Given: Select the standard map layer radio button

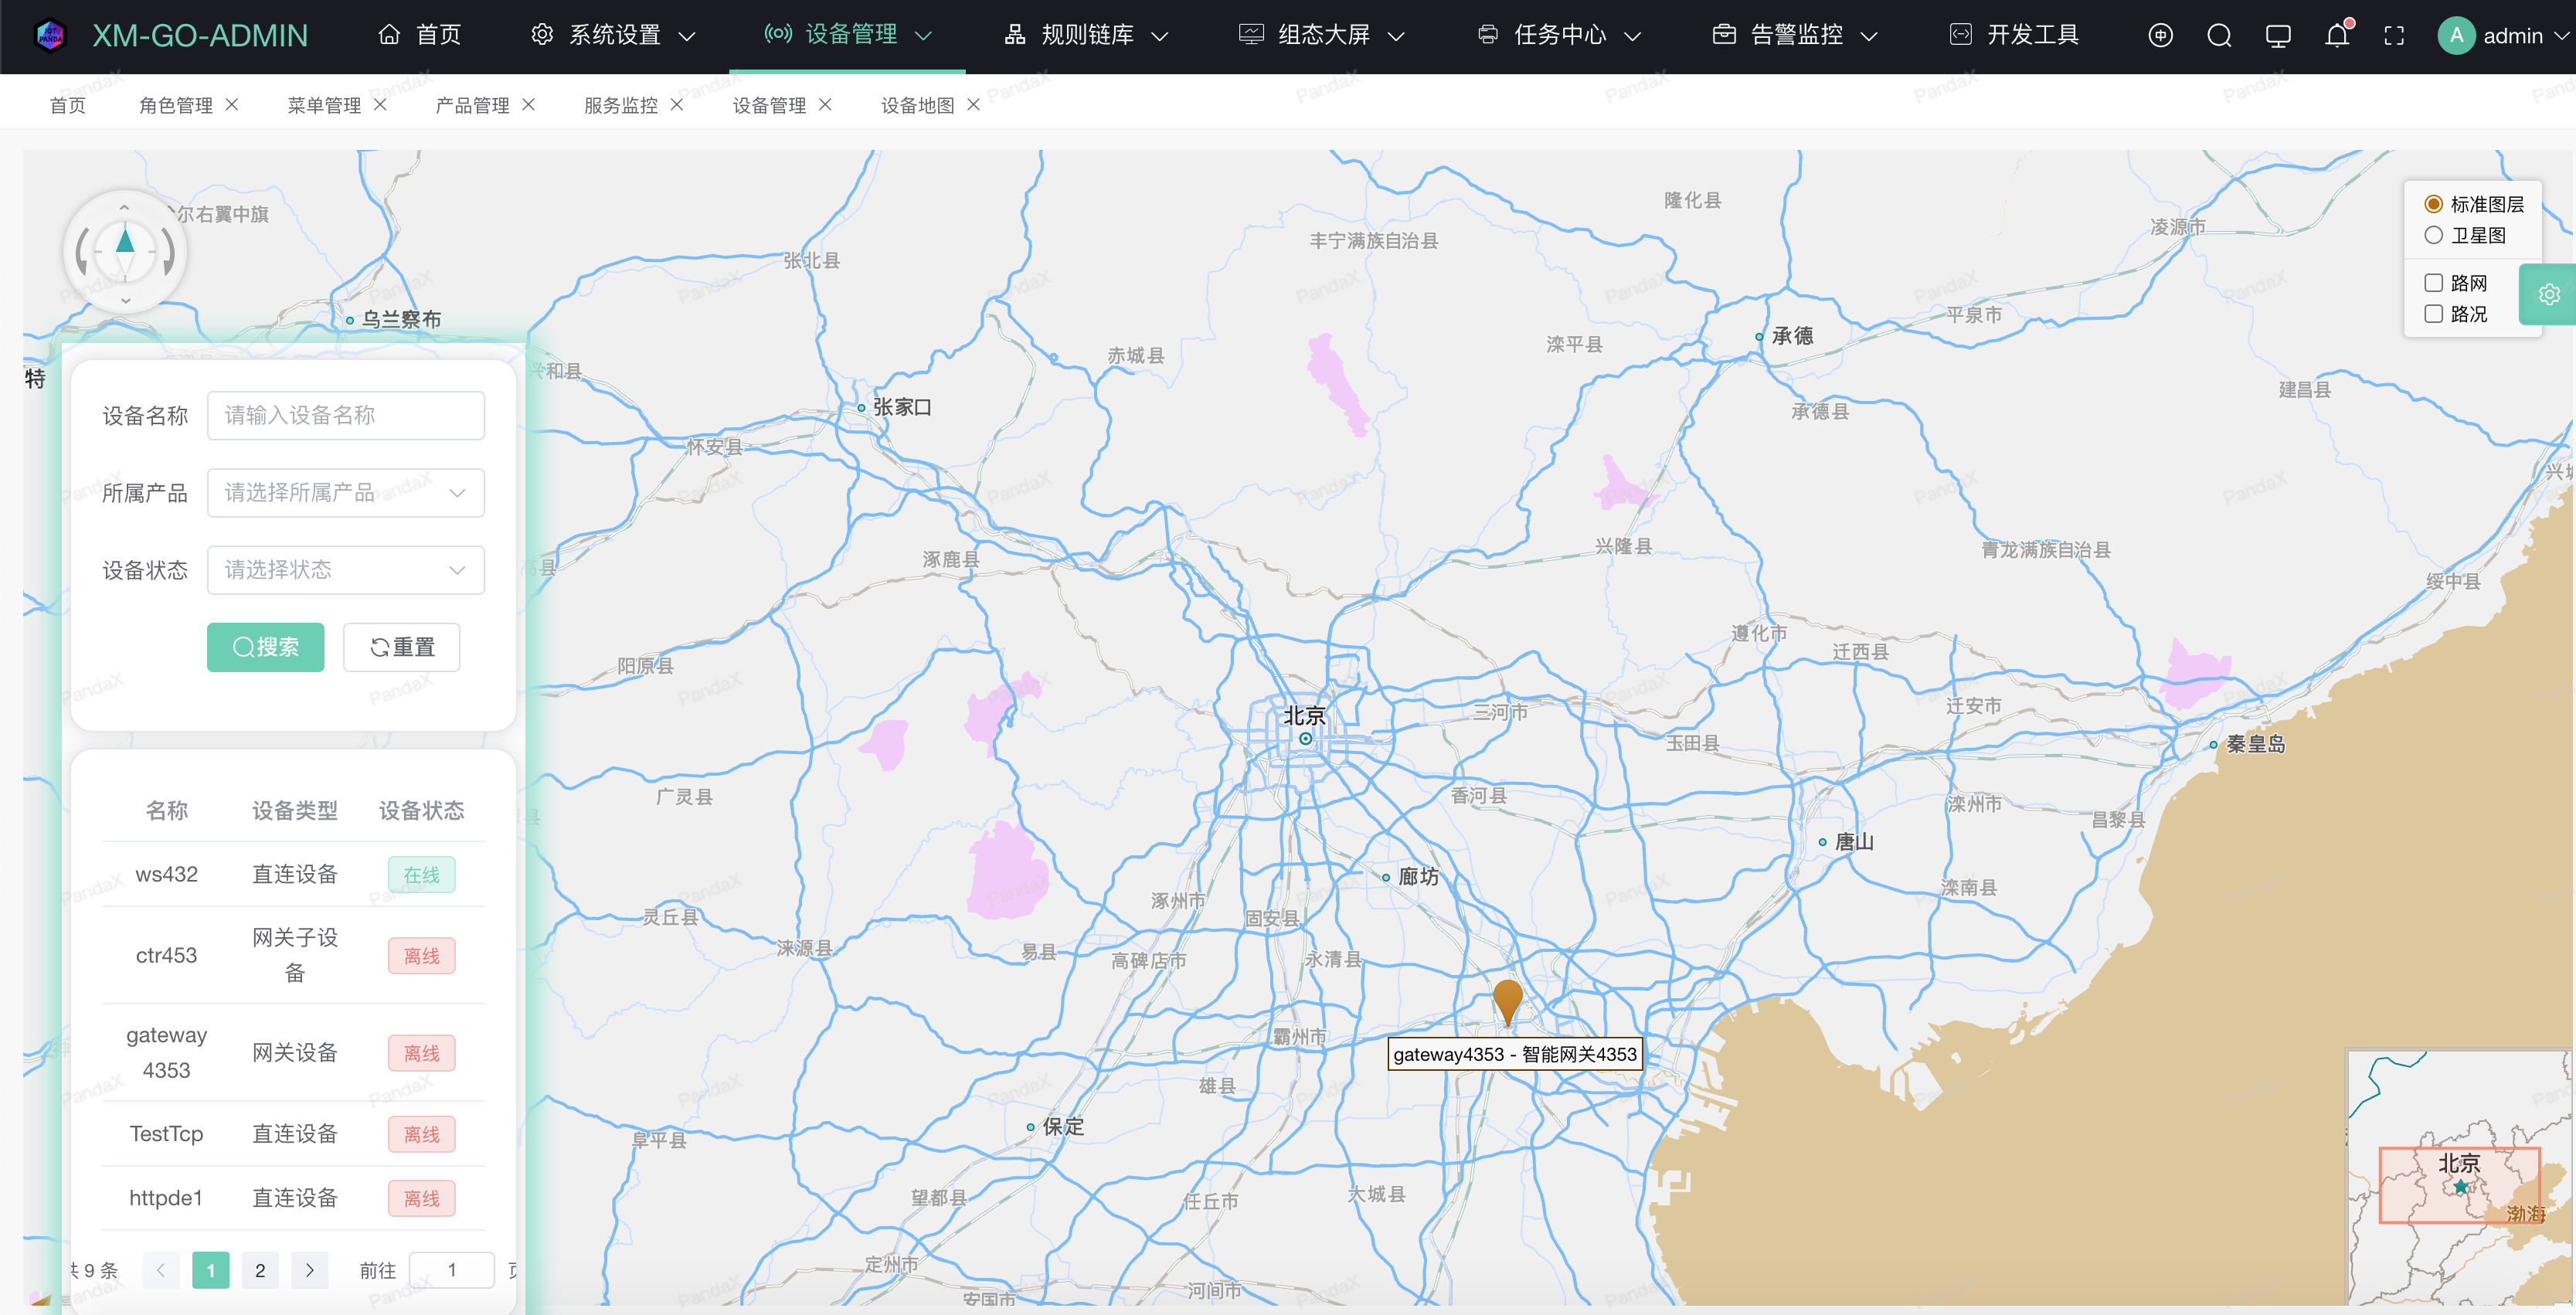Looking at the screenshot, I should click(2432, 205).
